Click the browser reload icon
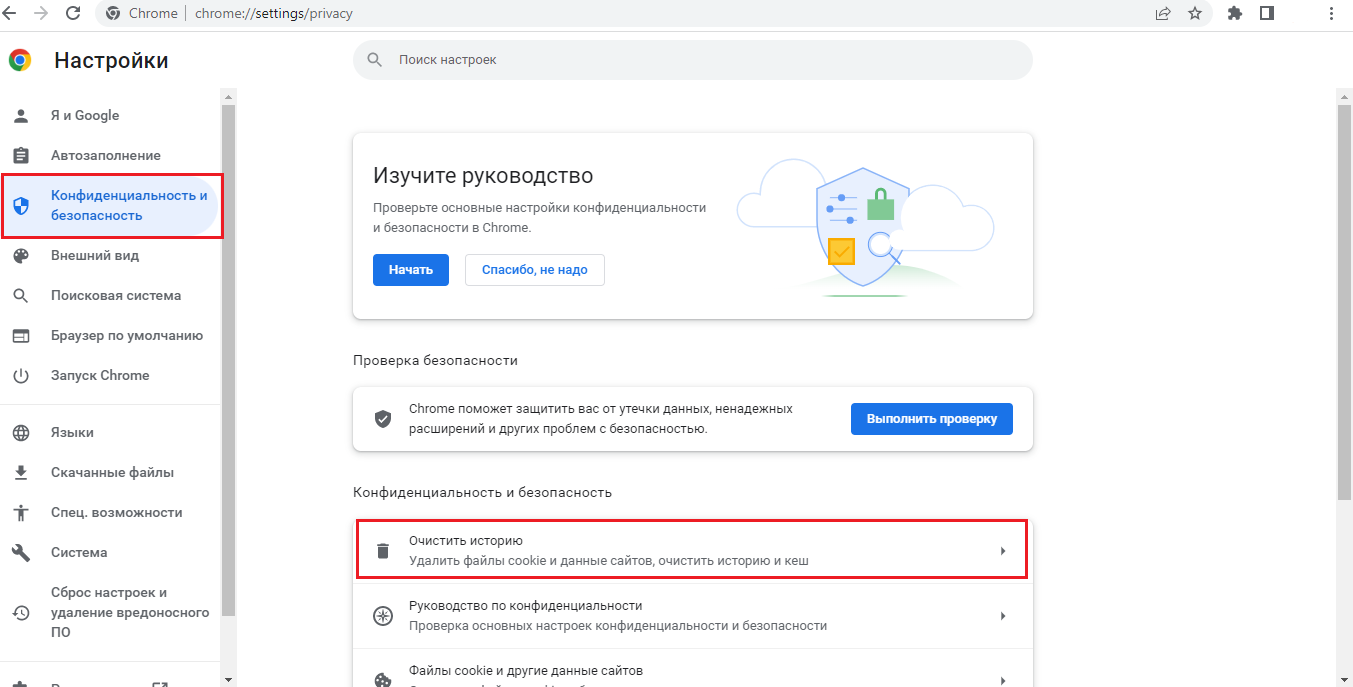The image size is (1353, 687). click(73, 13)
